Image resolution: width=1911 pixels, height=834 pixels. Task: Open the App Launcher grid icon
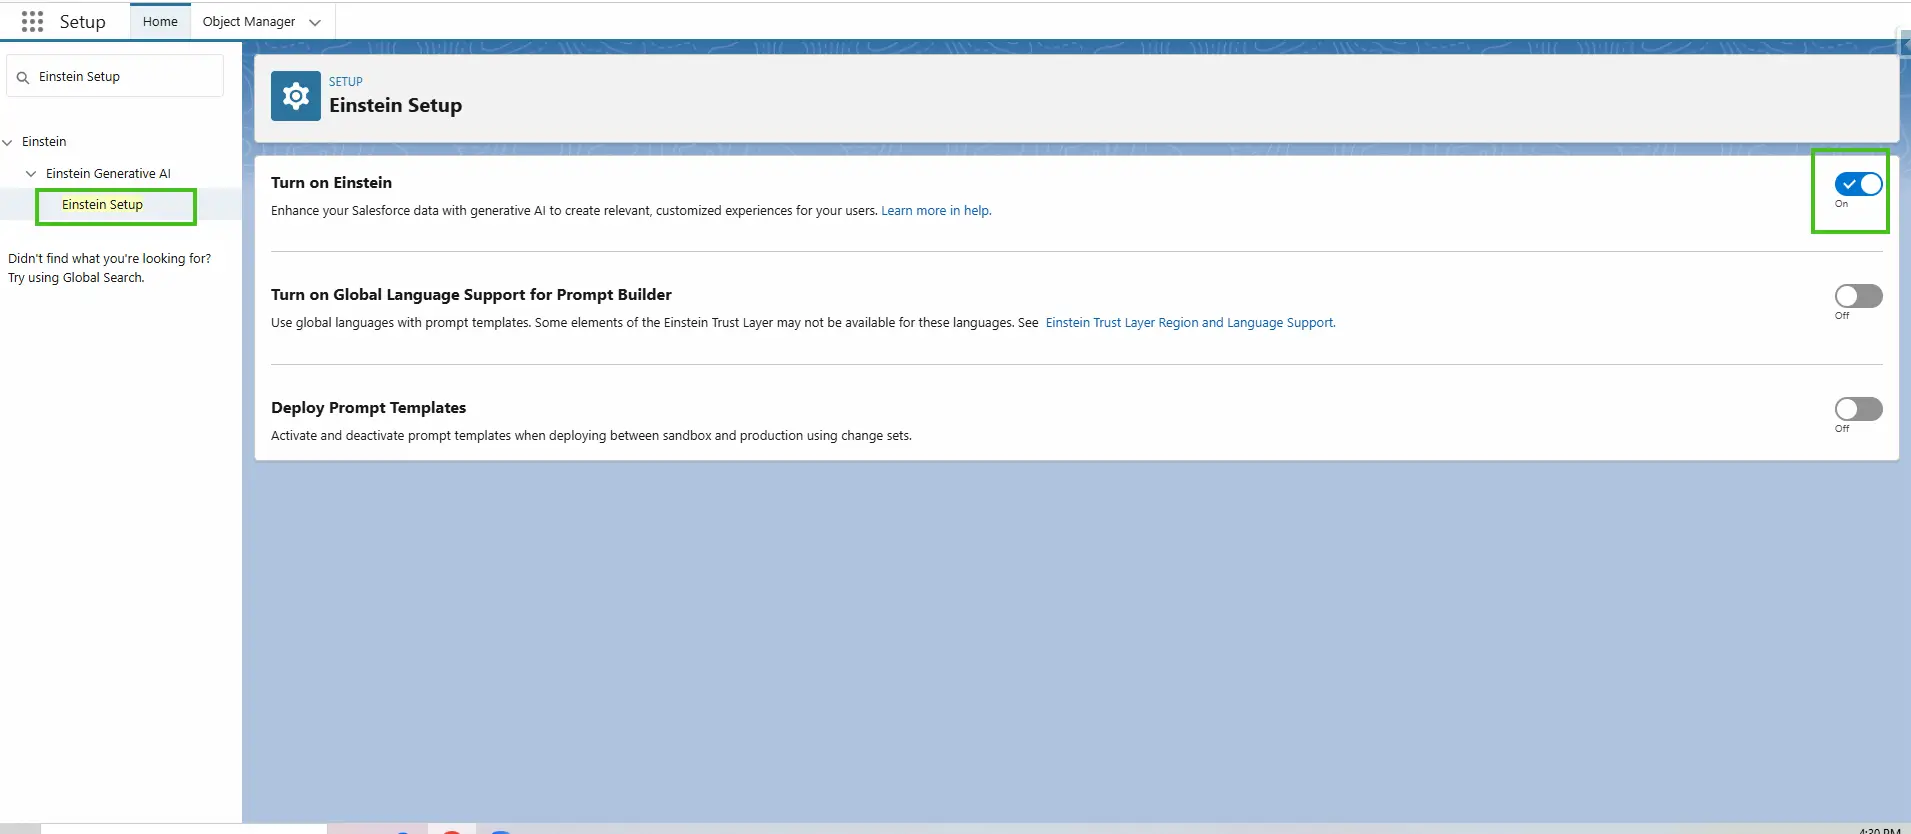pos(32,21)
